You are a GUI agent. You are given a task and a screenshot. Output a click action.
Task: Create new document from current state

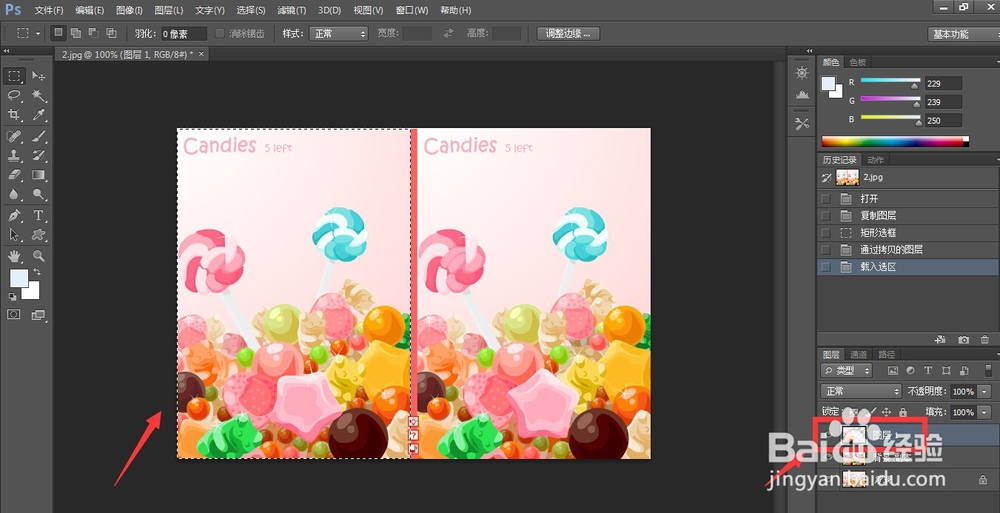pos(940,340)
